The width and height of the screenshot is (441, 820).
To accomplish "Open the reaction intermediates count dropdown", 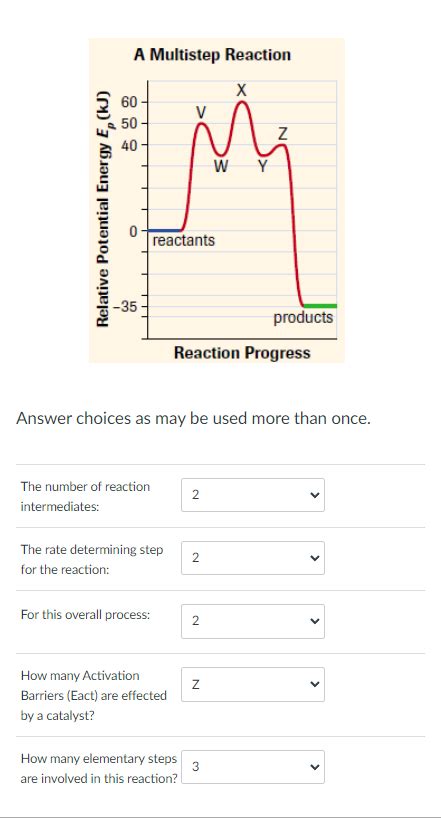I will click(253, 495).
